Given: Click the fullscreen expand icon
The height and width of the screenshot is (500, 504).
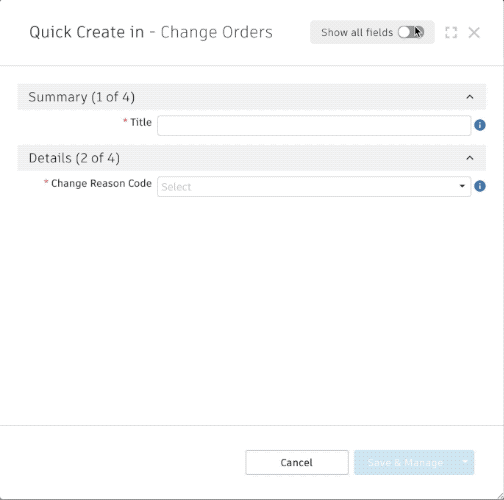Looking at the screenshot, I should click(451, 33).
